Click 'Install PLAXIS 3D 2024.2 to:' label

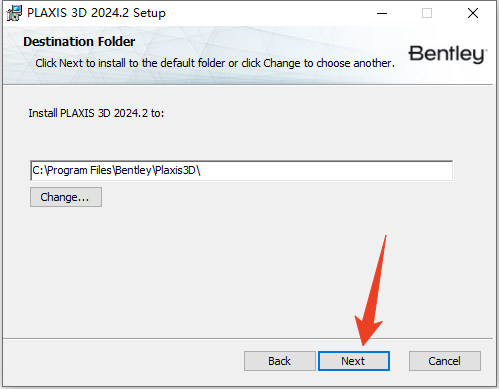(x=96, y=113)
